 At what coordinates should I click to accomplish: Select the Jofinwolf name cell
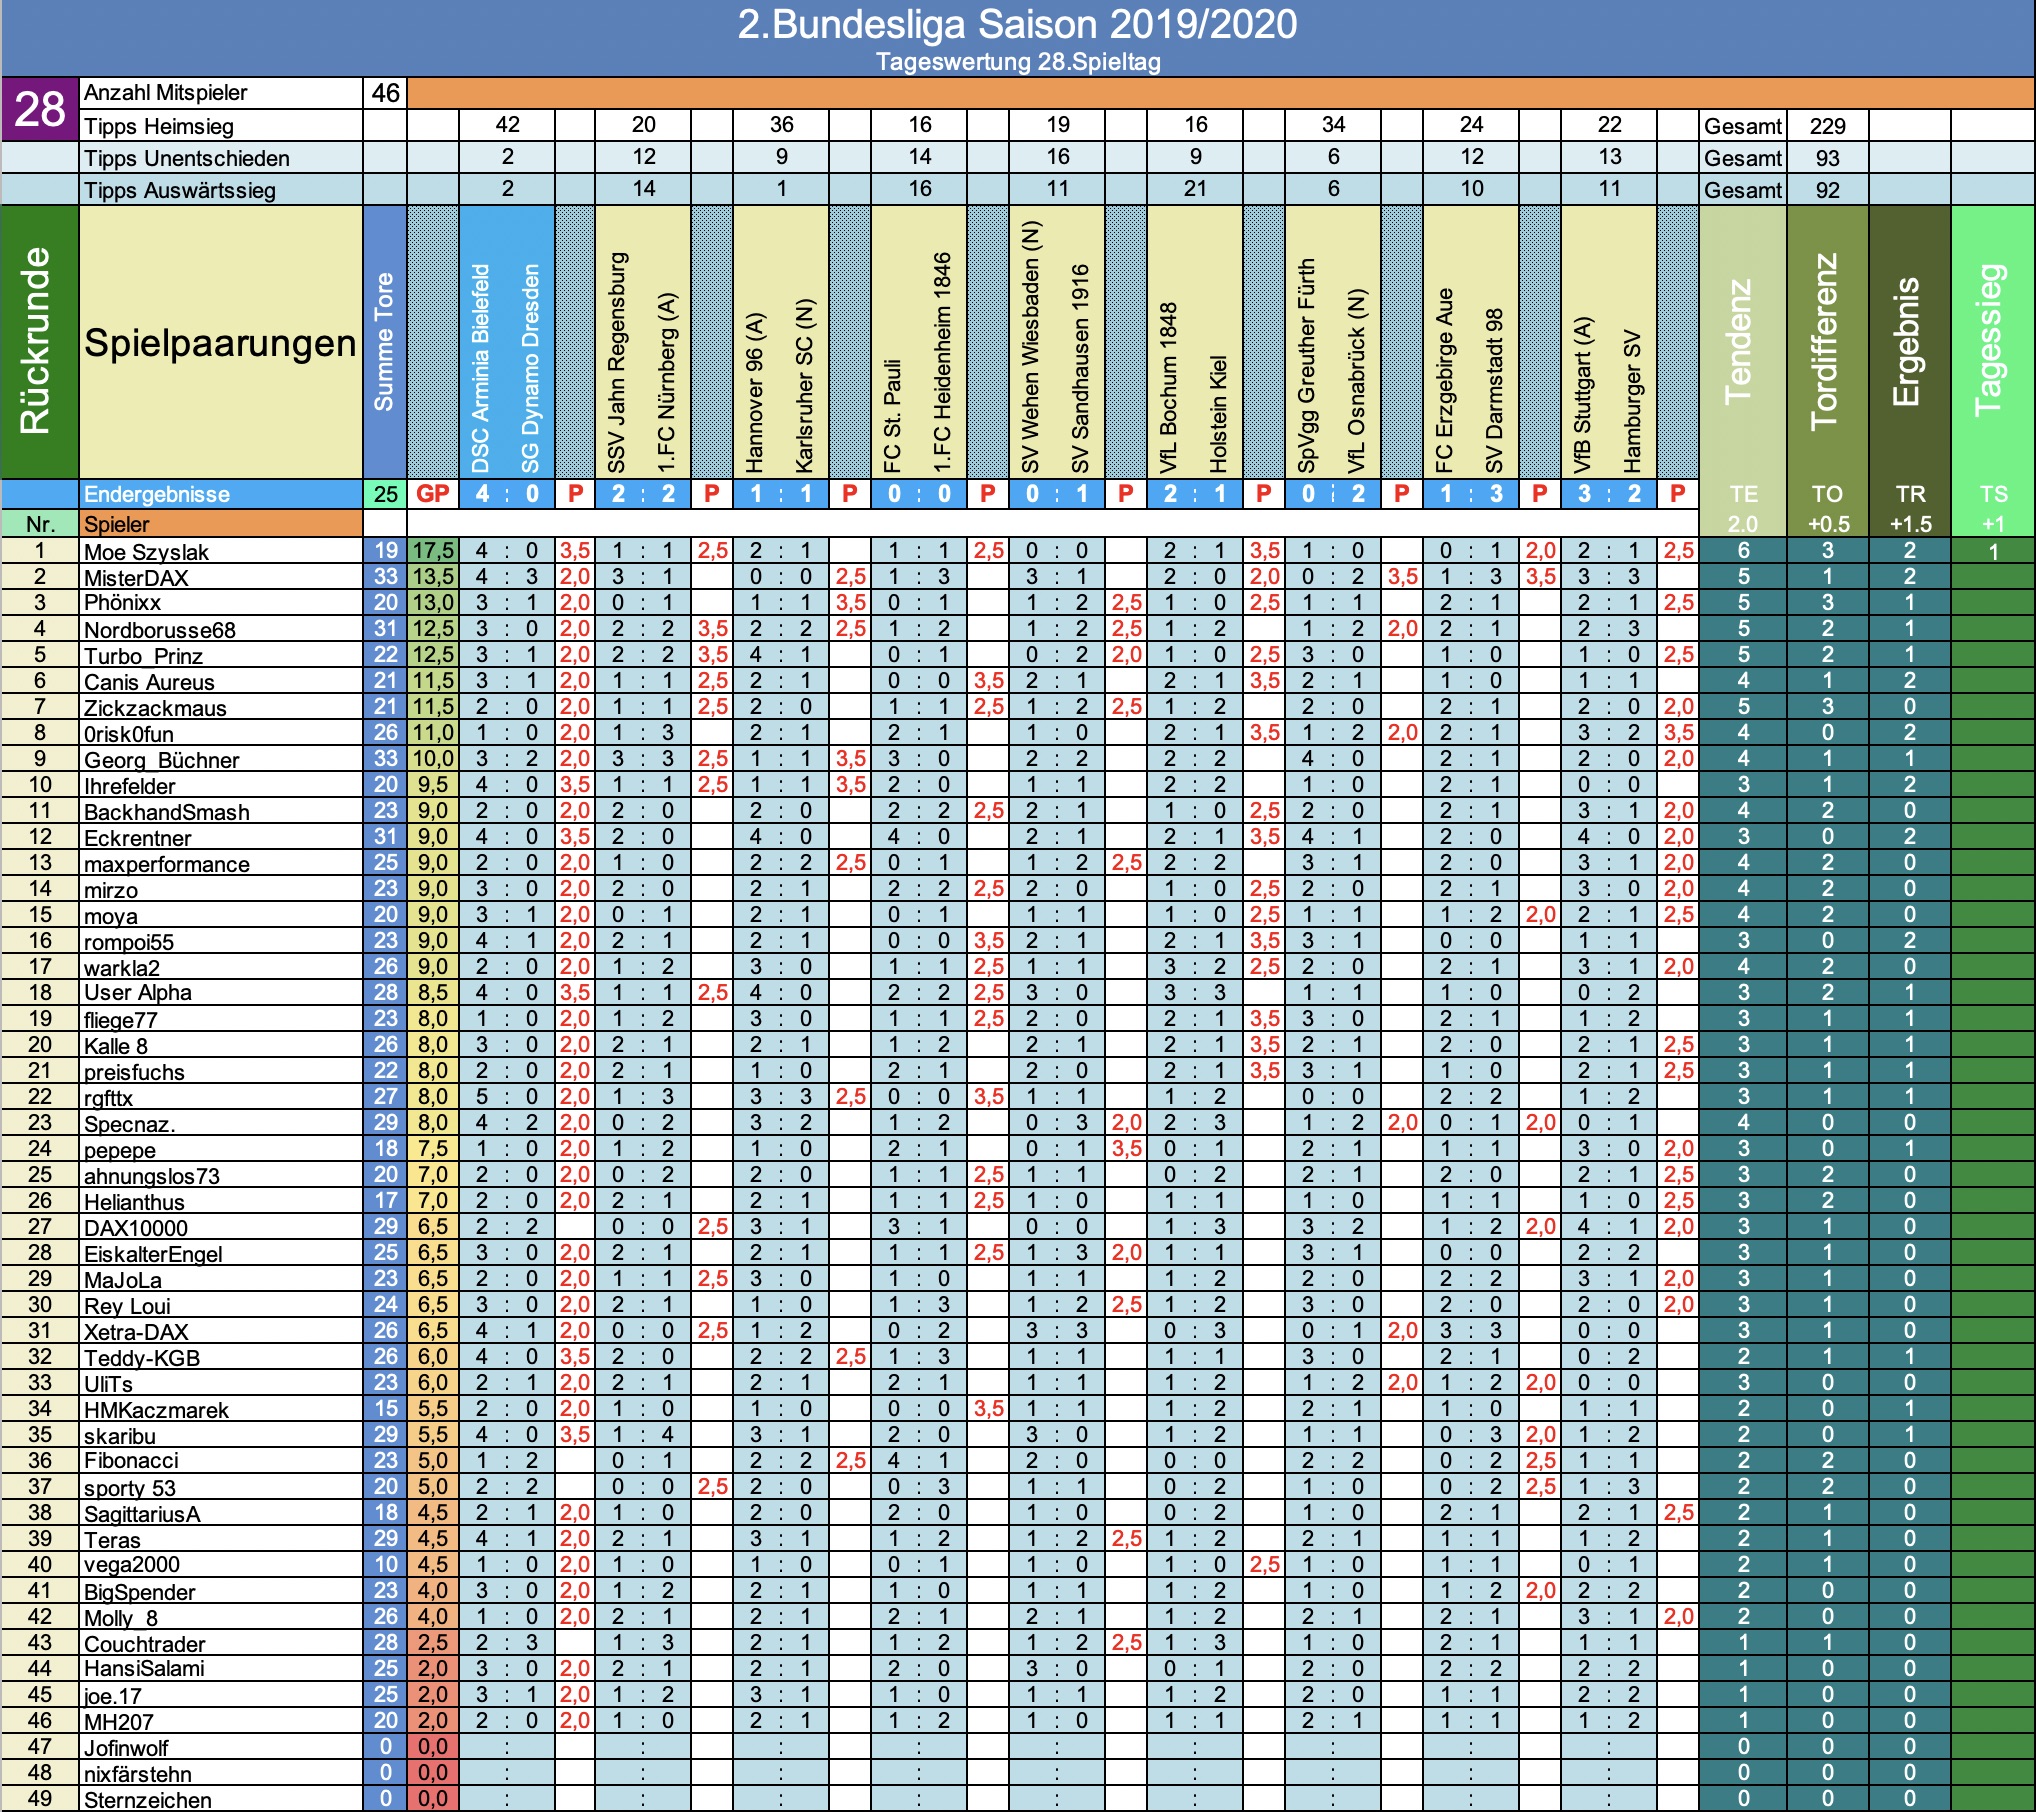(x=221, y=1747)
